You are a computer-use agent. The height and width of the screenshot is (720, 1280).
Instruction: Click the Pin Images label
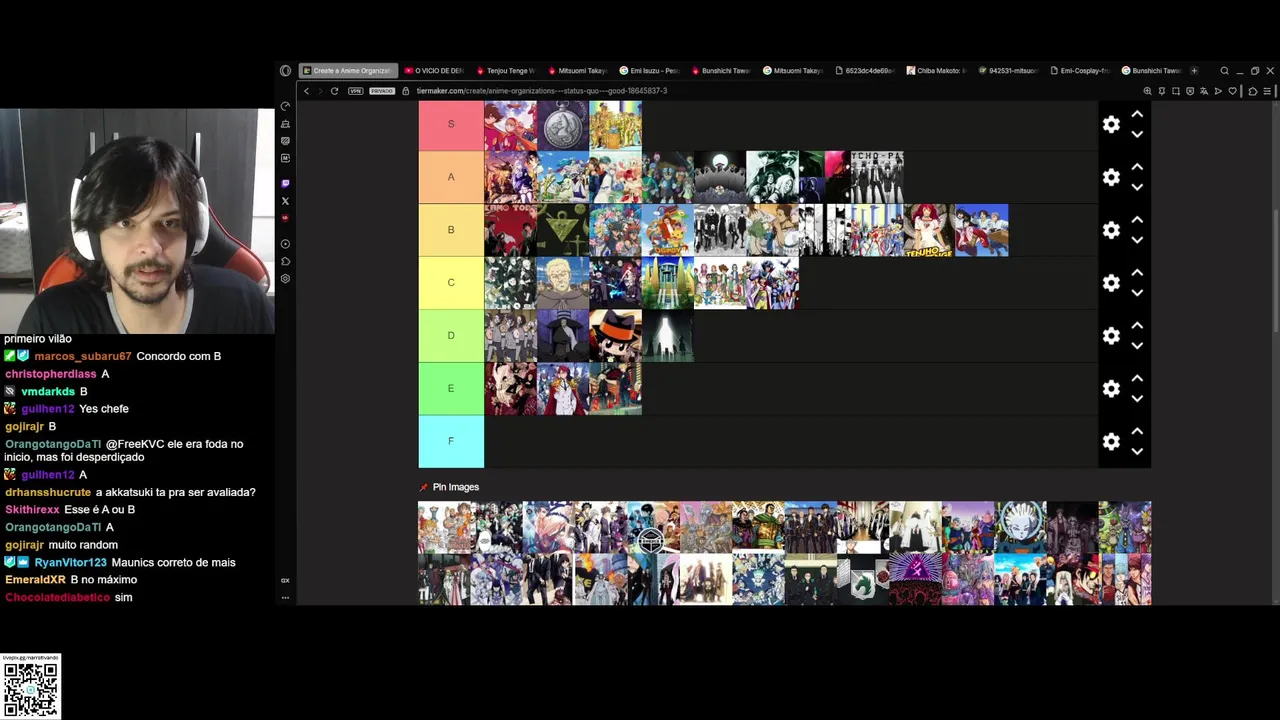point(456,487)
